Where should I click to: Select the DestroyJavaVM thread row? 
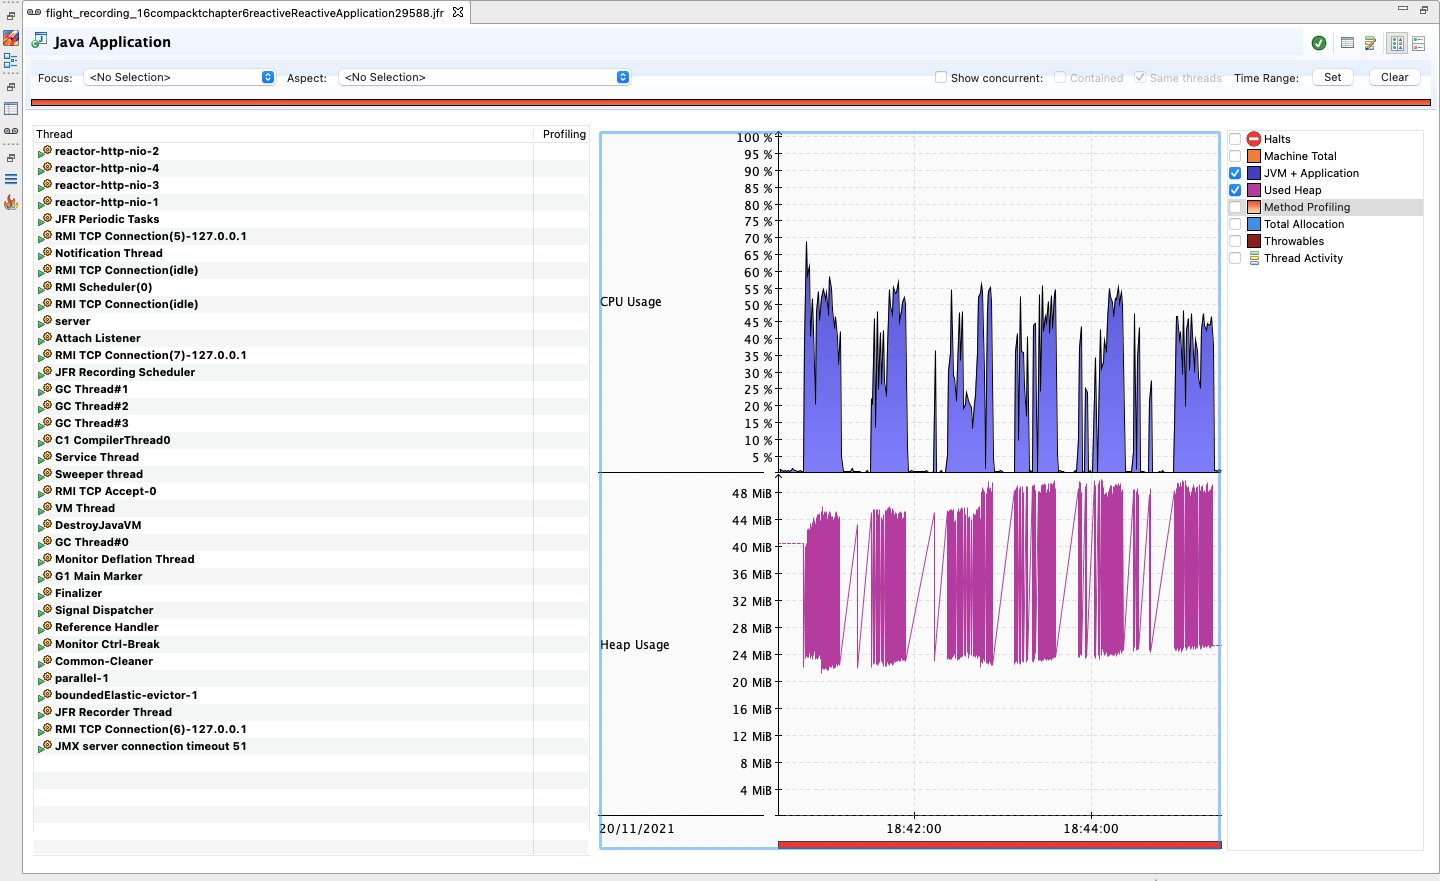pyautogui.click(x=311, y=525)
